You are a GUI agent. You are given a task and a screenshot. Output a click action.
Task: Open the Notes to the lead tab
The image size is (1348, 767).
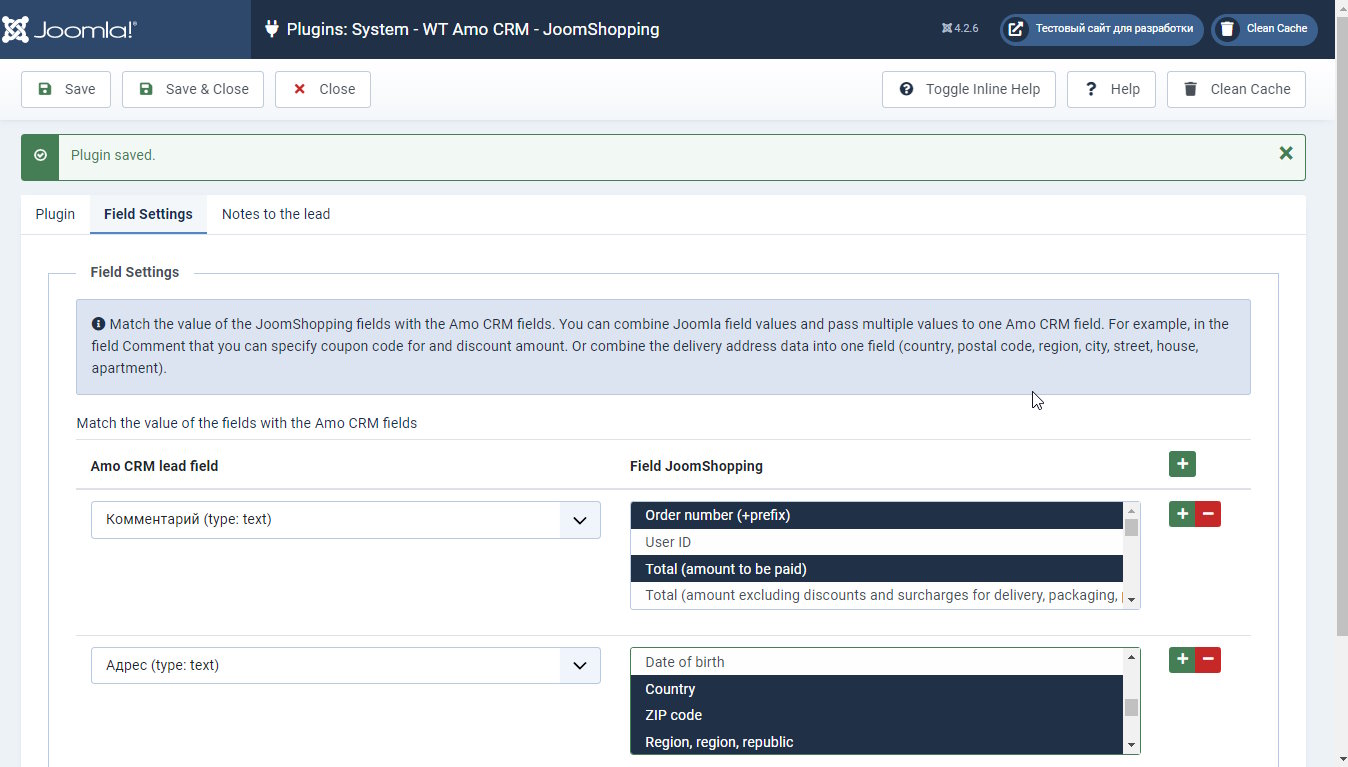276,214
